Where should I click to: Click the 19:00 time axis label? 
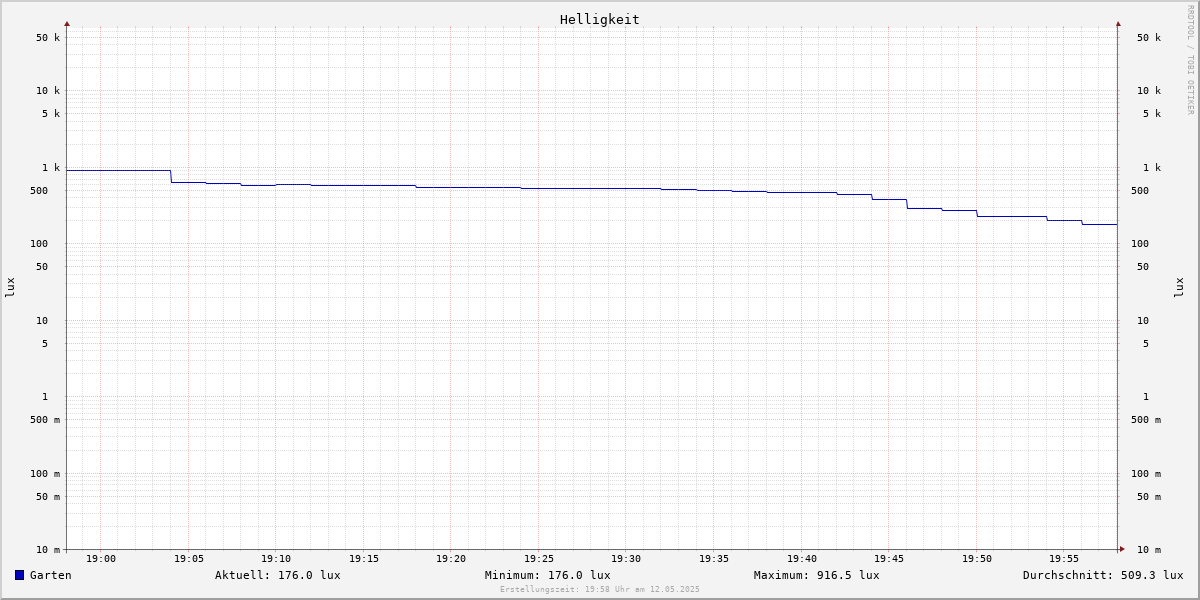[x=101, y=559]
